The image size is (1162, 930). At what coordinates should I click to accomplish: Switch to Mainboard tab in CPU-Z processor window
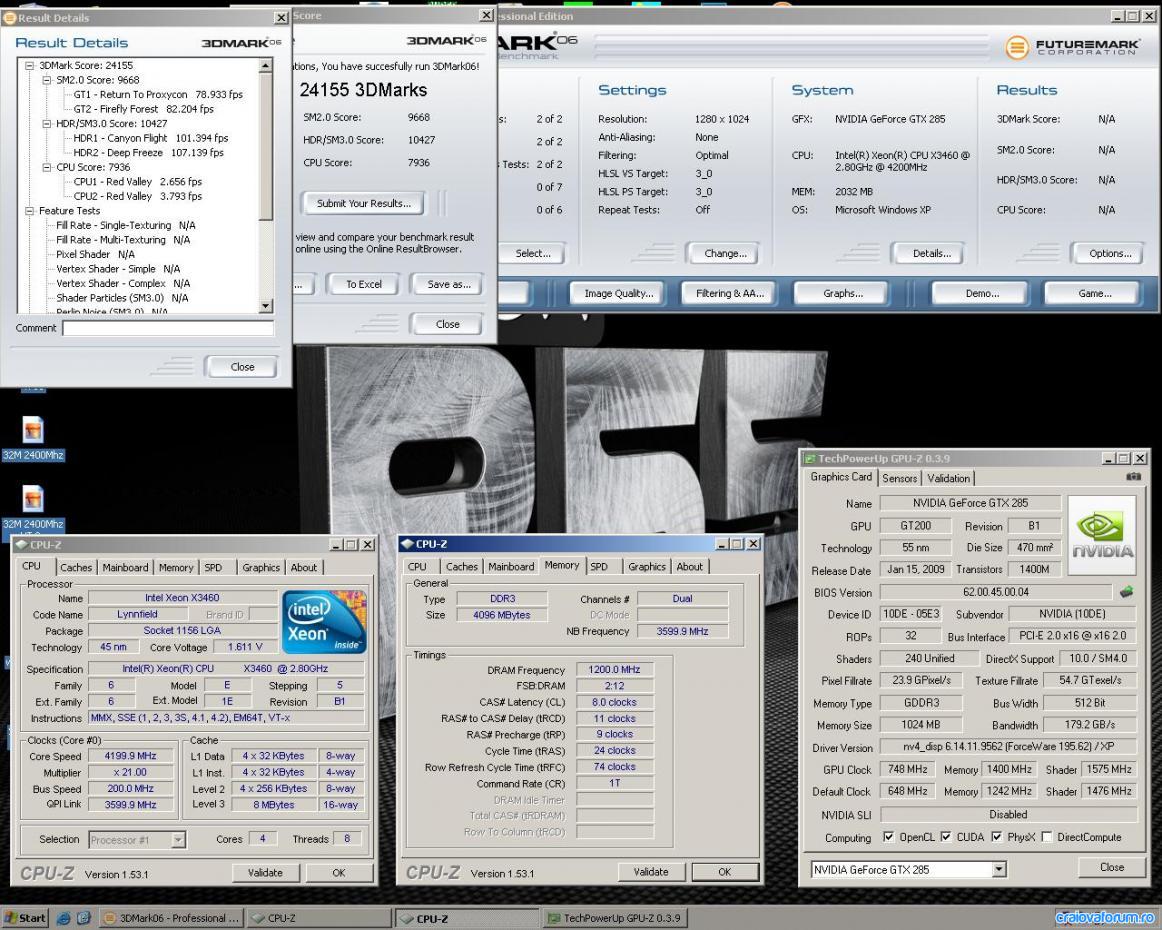point(125,567)
